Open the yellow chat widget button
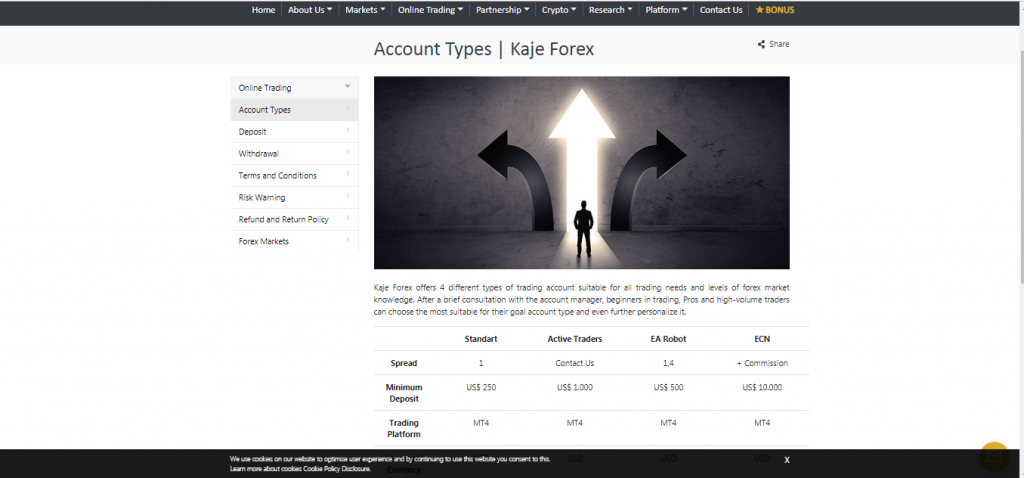This screenshot has width=1024, height=478. pos(994,456)
